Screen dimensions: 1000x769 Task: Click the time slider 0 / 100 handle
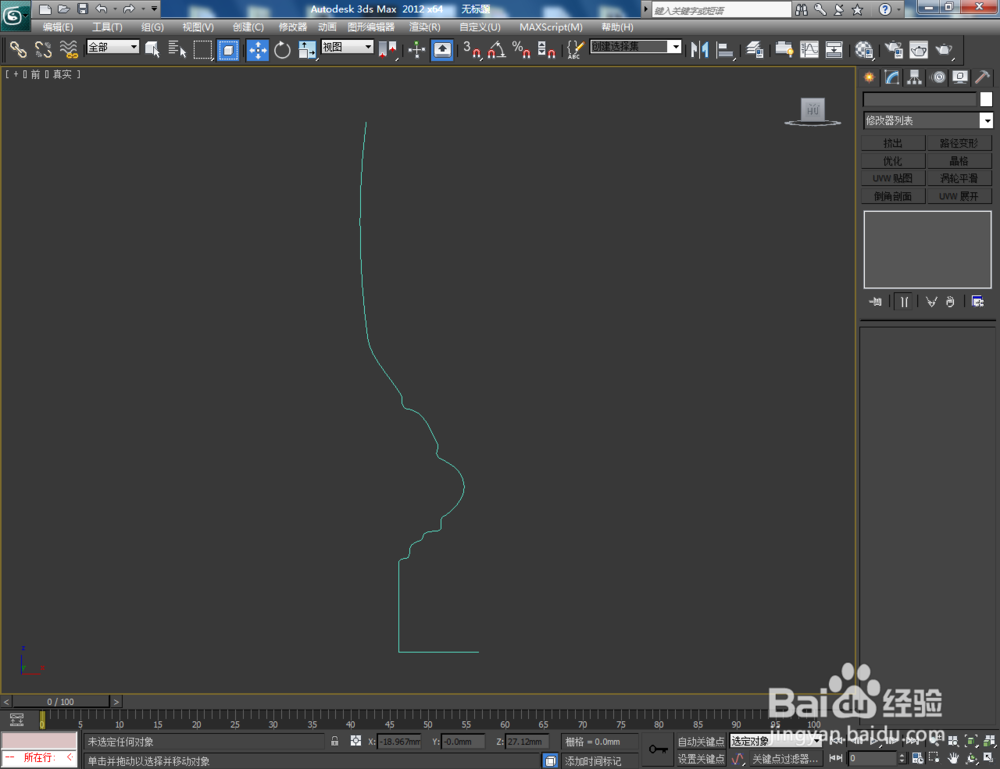pos(61,701)
